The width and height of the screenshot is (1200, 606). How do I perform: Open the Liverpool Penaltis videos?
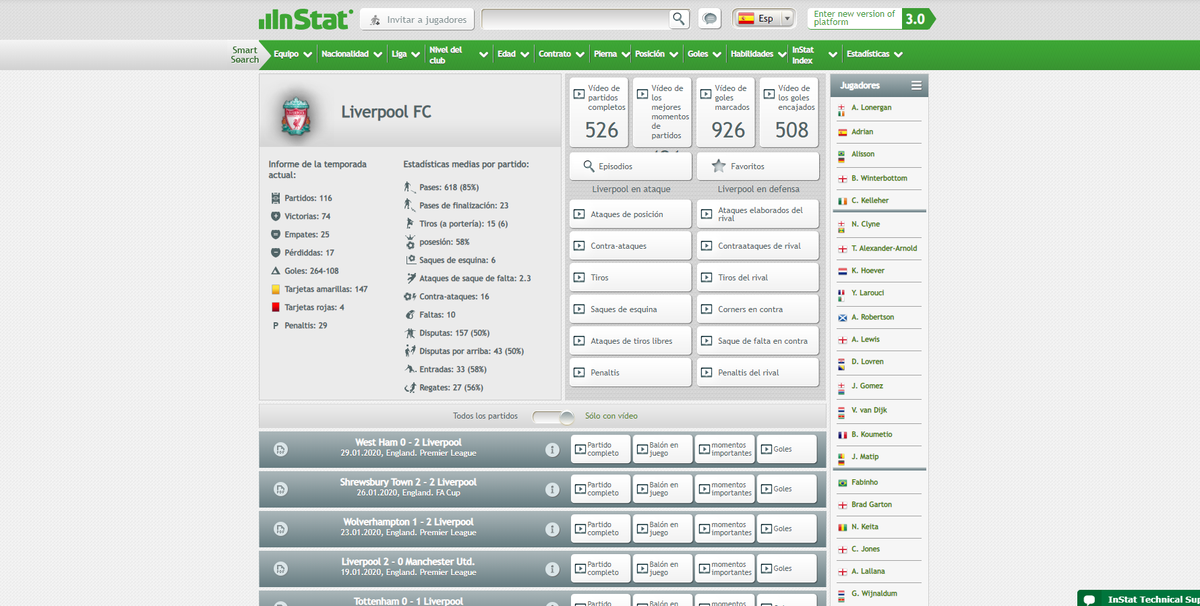point(631,372)
